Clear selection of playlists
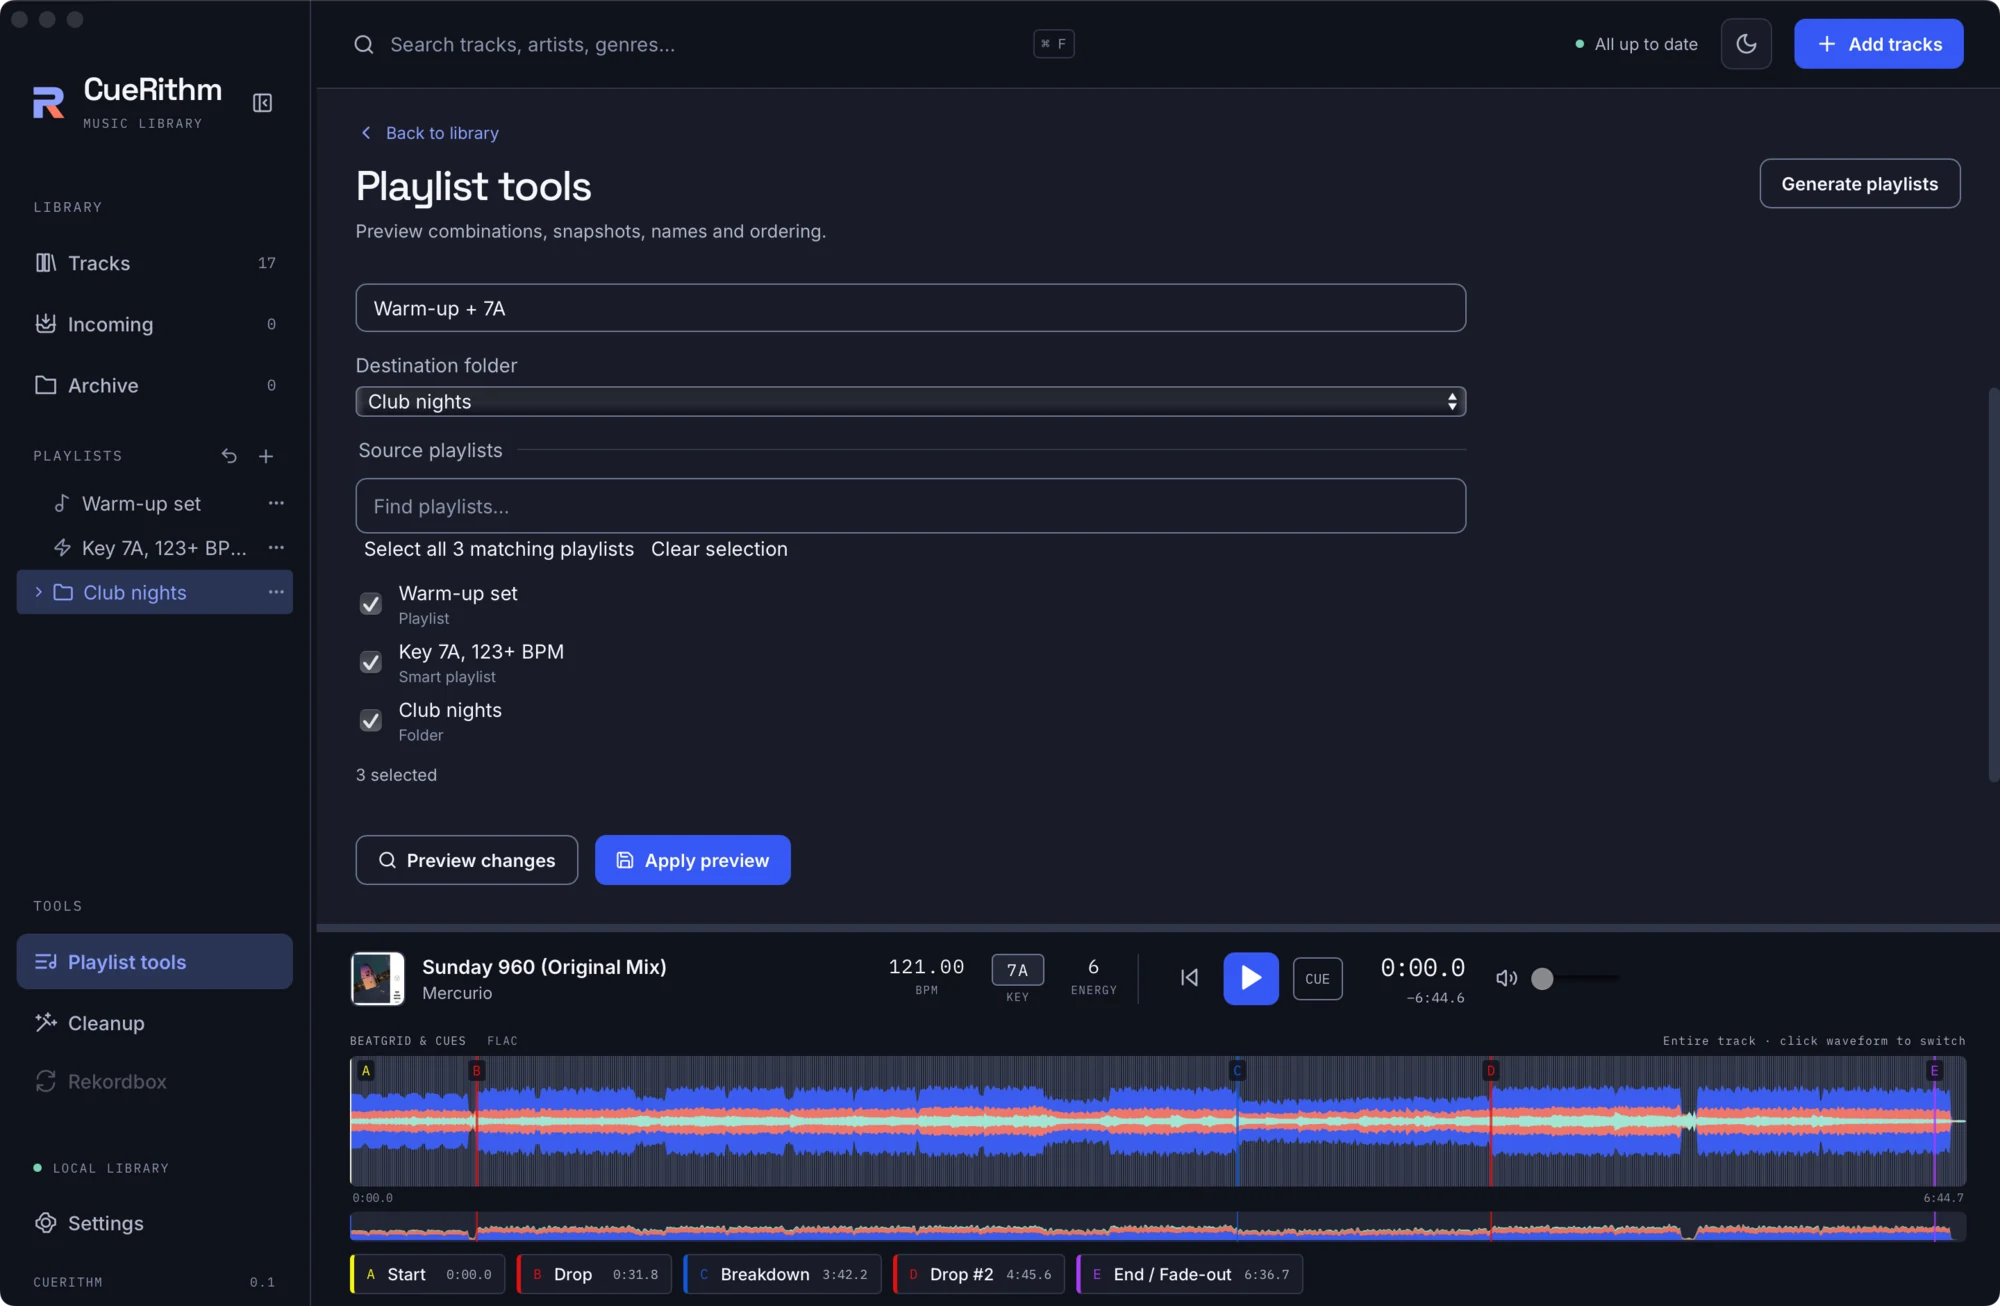Screen dimensions: 2000x1306 719,549
